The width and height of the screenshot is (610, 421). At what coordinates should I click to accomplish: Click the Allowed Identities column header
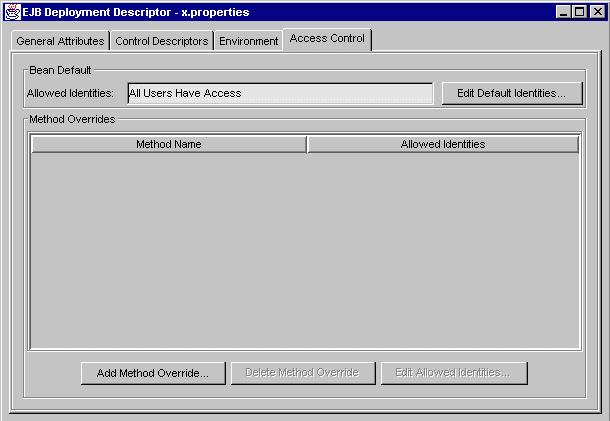click(443, 144)
